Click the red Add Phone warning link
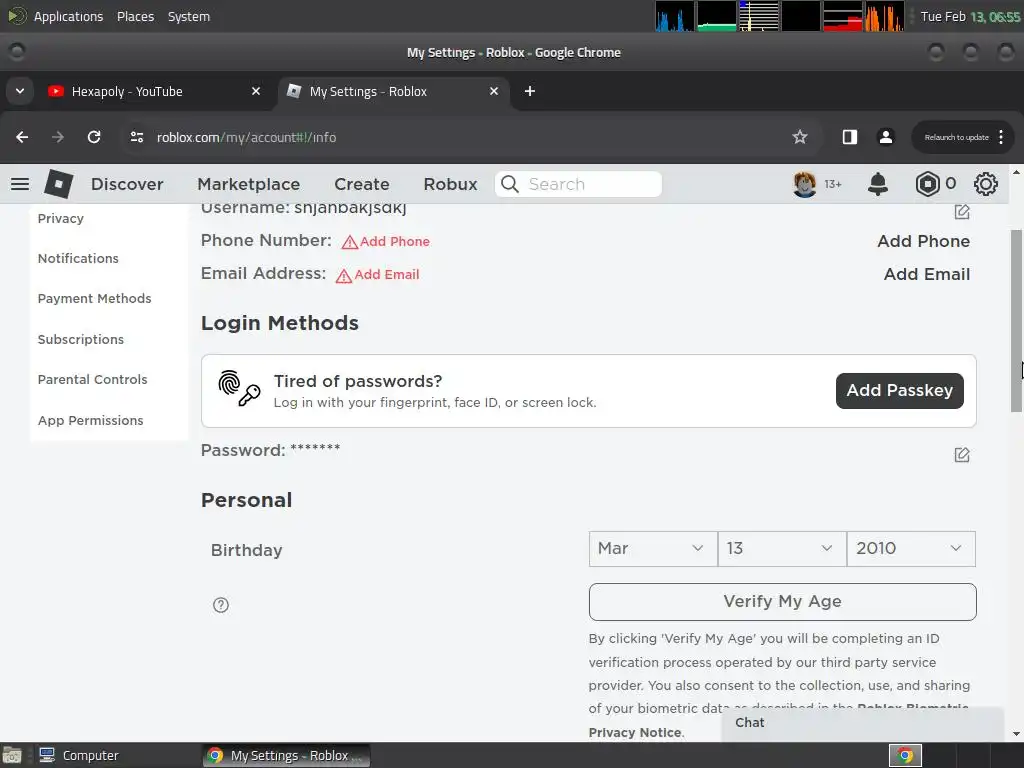Image resolution: width=1024 pixels, height=768 pixels. 386,242
